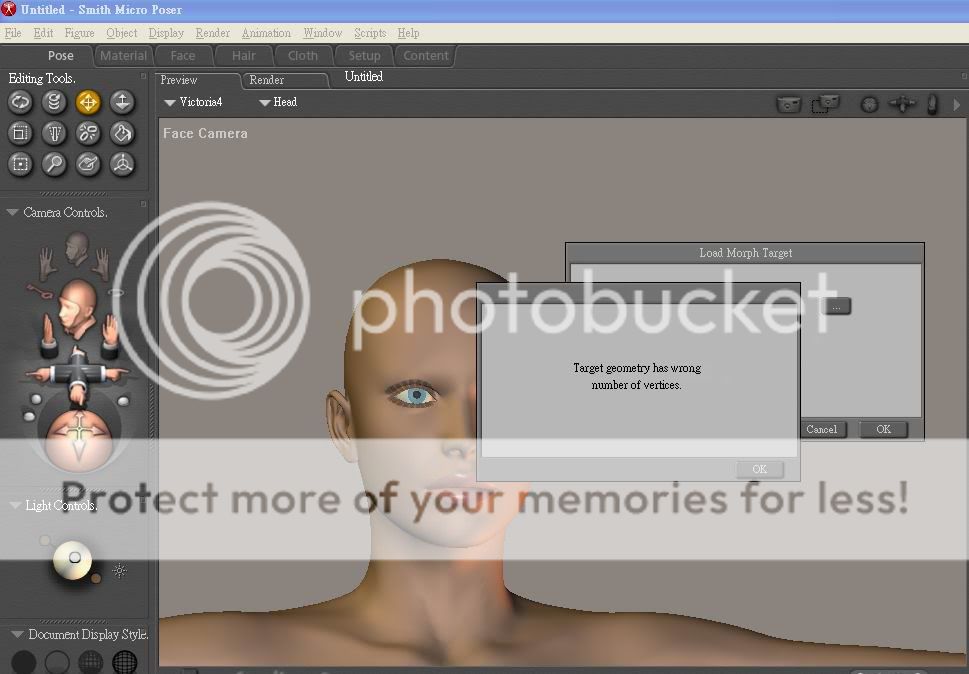Click the Area Render icon
Image resolution: width=969 pixels, height=674 pixels.
(x=825, y=103)
